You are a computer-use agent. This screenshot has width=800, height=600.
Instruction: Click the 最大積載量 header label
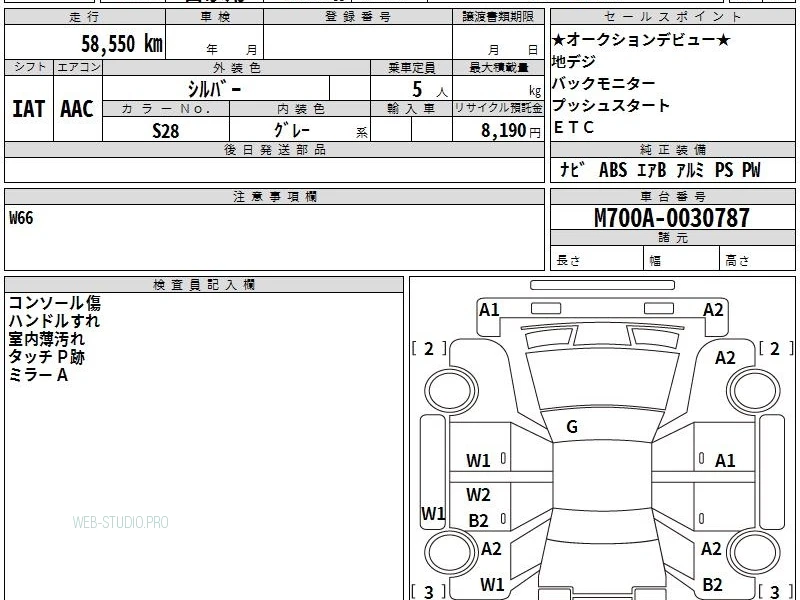(x=498, y=67)
